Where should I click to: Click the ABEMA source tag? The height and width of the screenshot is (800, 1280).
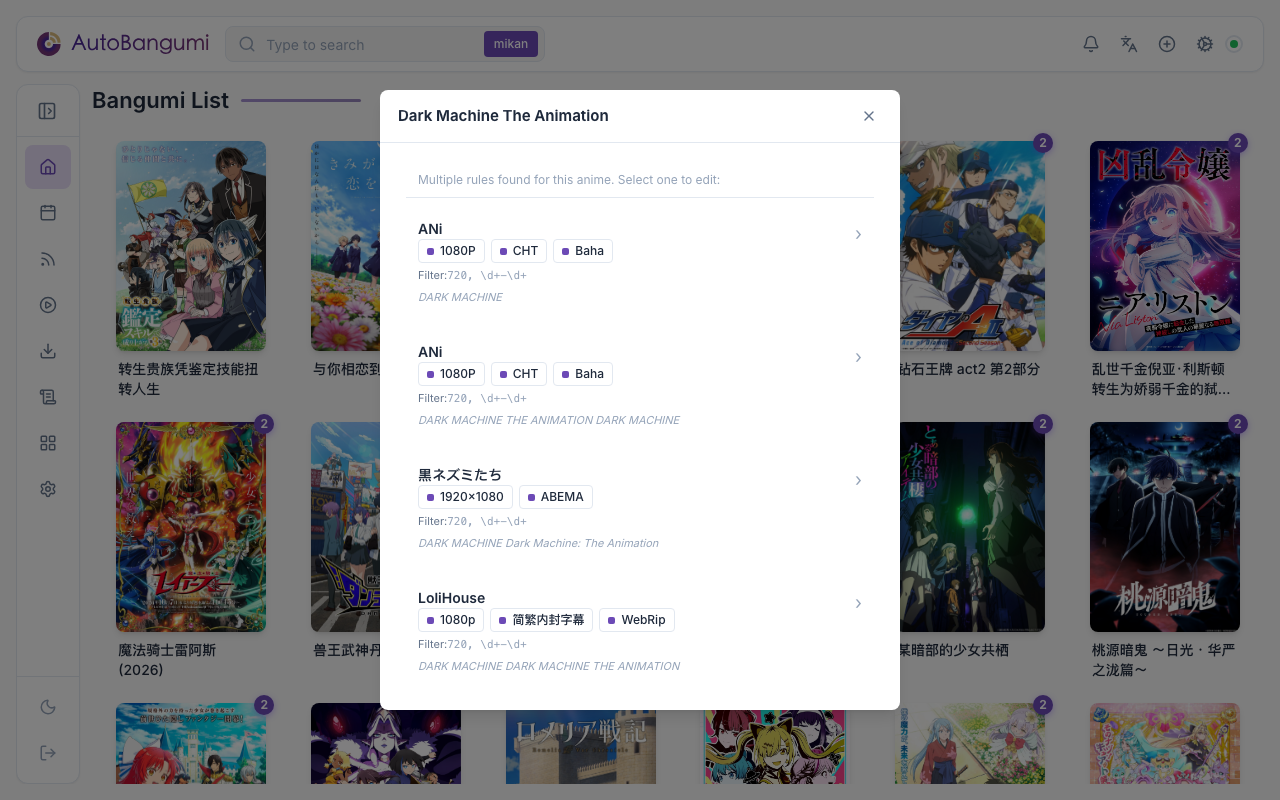pyautogui.click(x=556, y=497)
